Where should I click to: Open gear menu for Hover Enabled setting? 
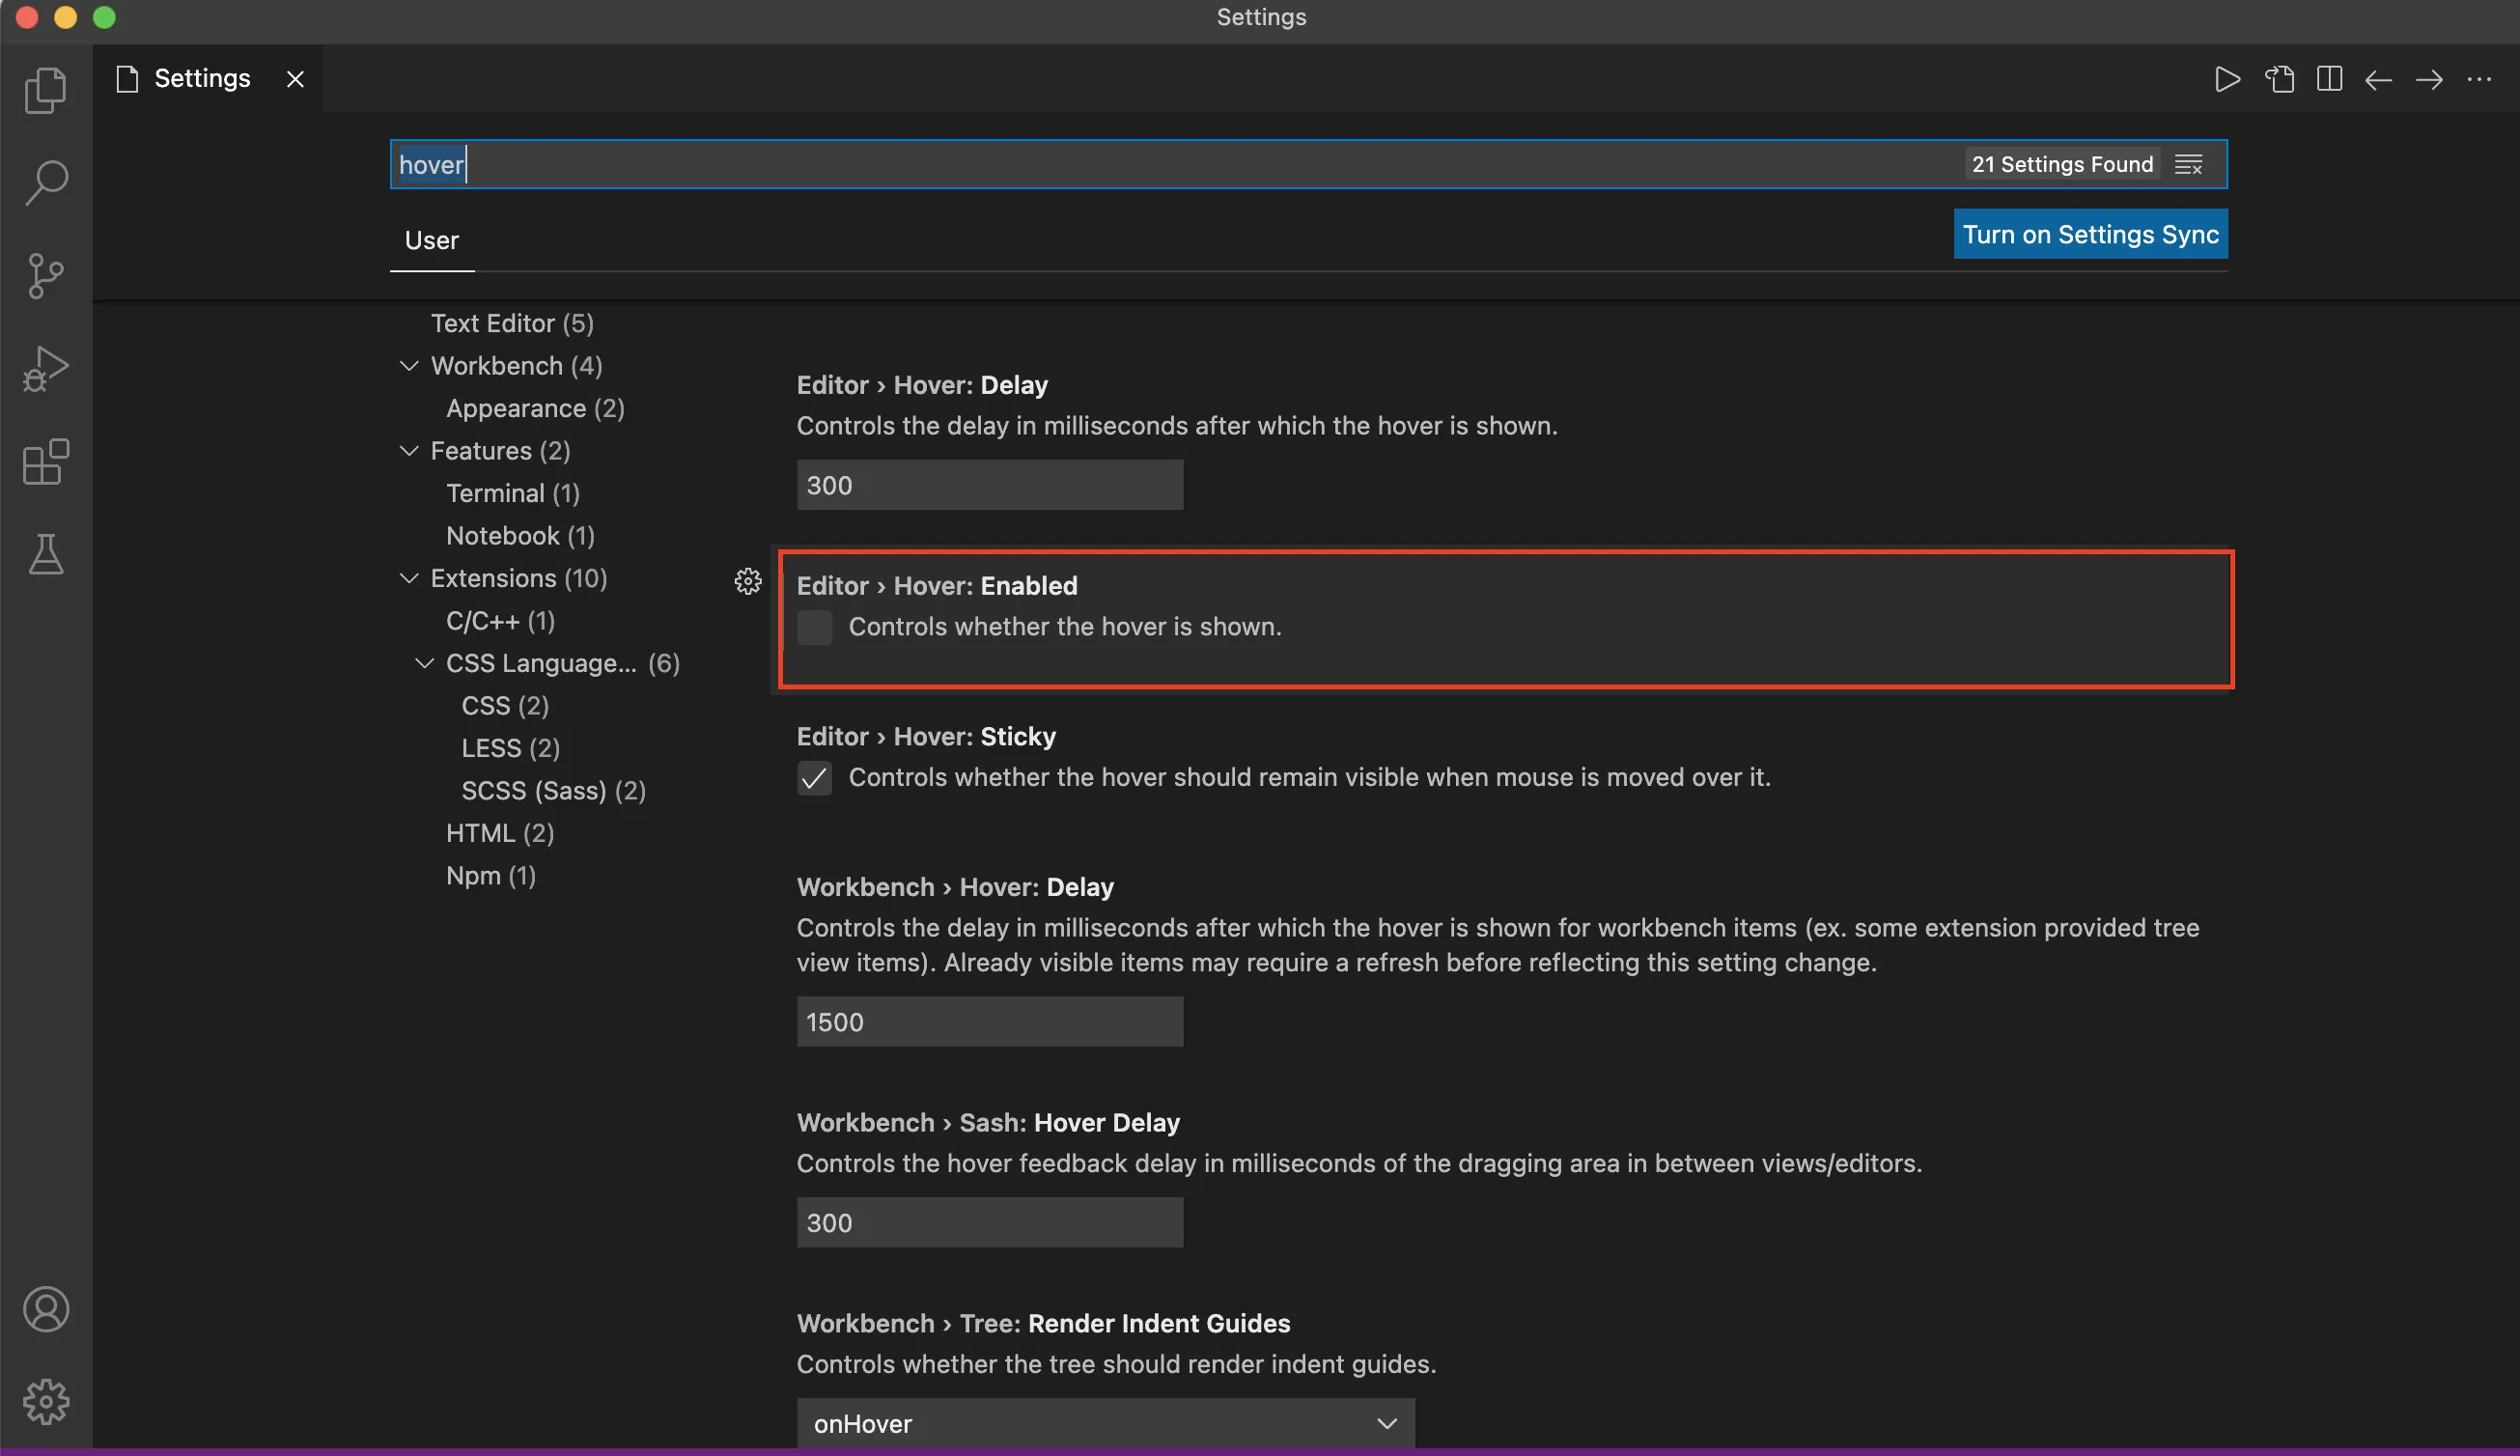point(748,581)
